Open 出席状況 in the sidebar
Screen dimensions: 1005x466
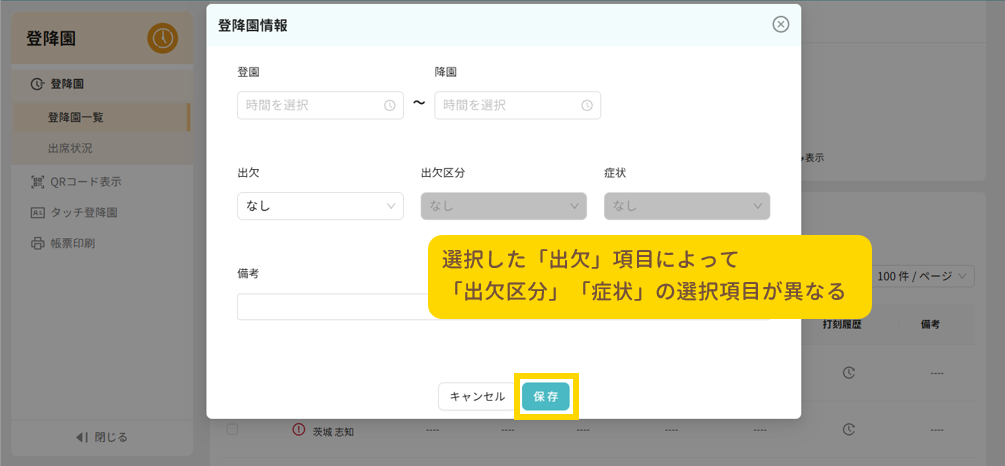coord(70,148)
